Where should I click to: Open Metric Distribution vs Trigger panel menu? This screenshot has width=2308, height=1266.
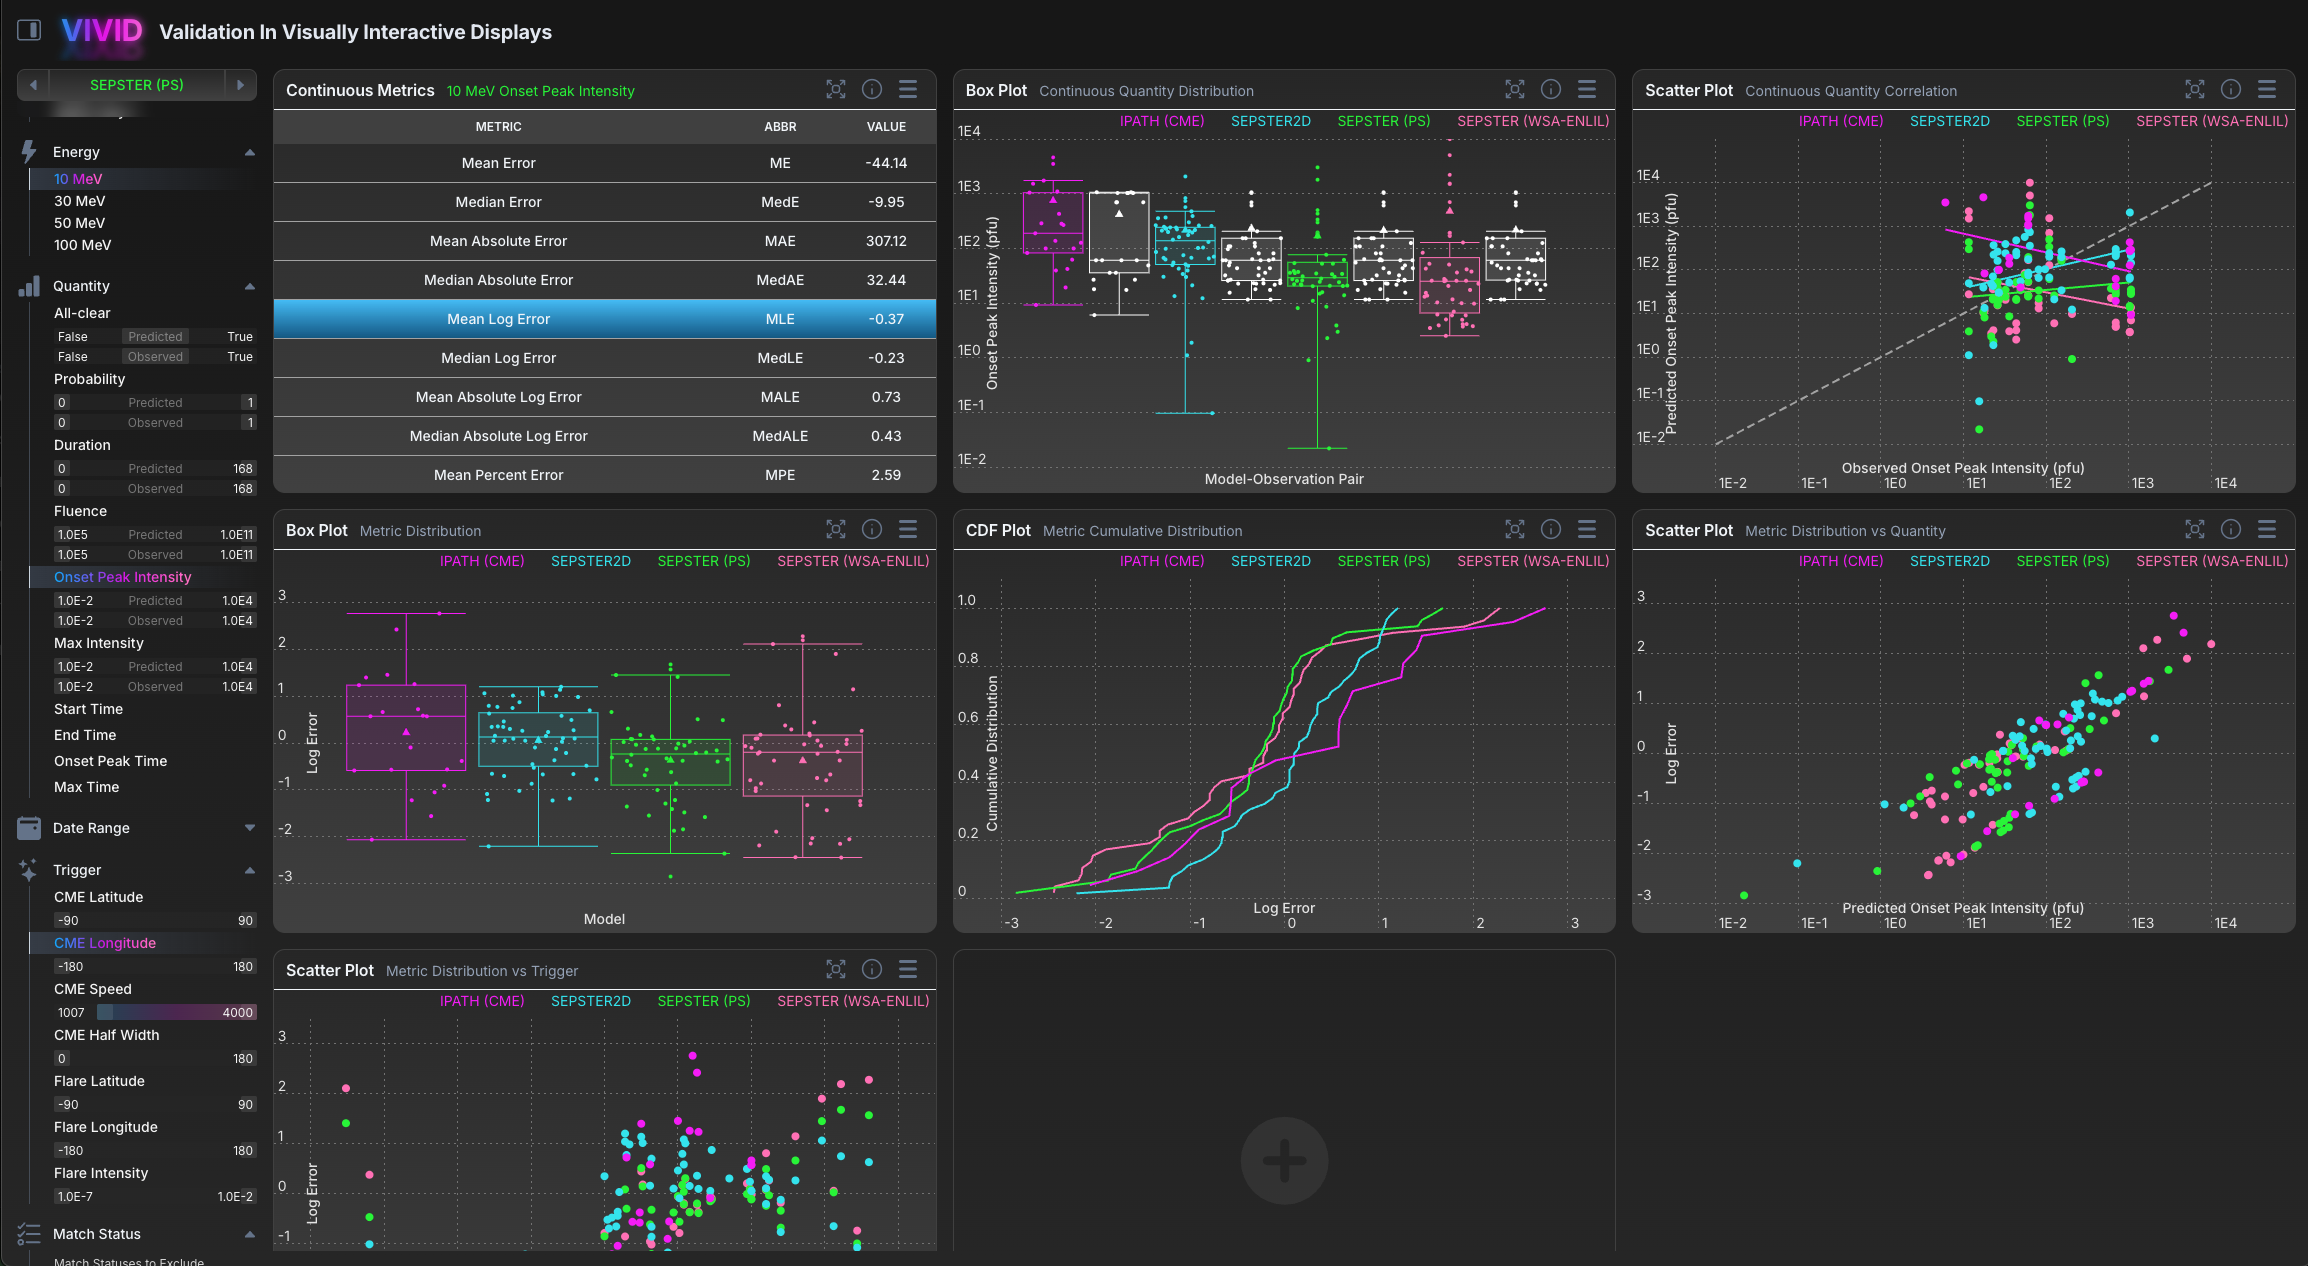pyautogui.click(x=908, y=969)
